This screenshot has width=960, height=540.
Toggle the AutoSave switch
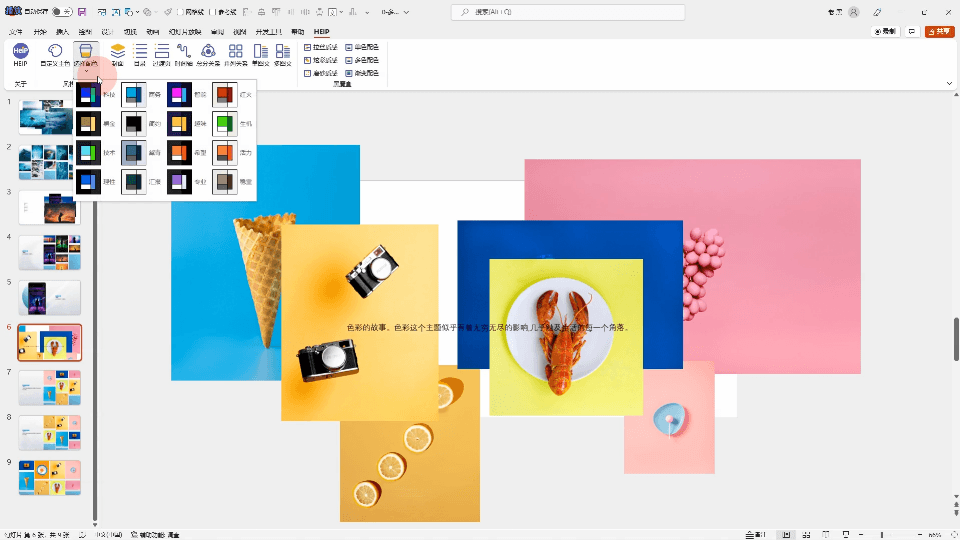pos(61,12)
